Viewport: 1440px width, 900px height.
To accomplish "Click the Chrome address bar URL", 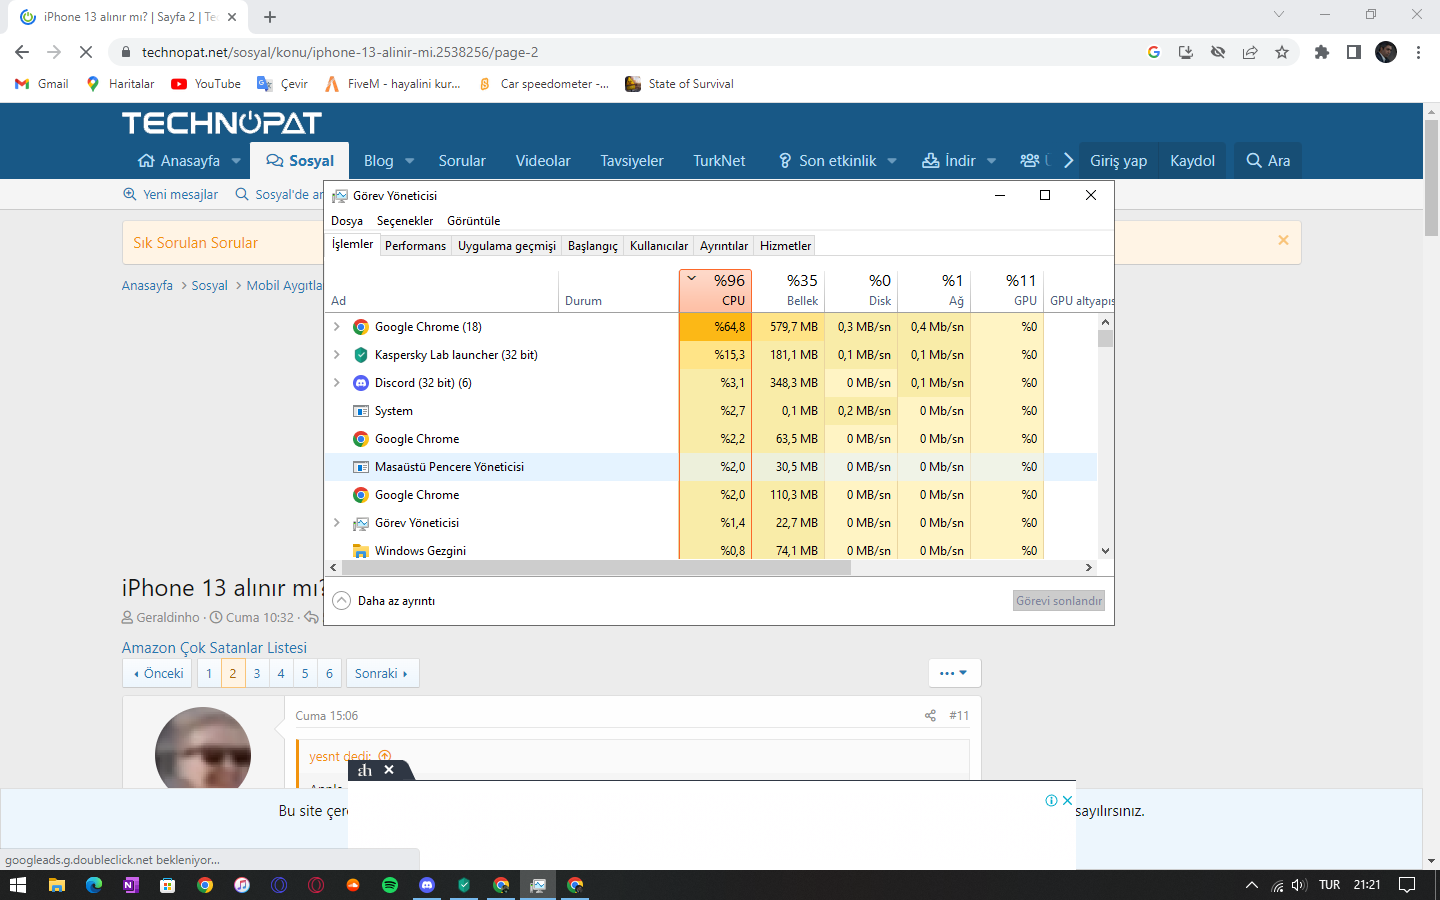I will pos(340,52).
